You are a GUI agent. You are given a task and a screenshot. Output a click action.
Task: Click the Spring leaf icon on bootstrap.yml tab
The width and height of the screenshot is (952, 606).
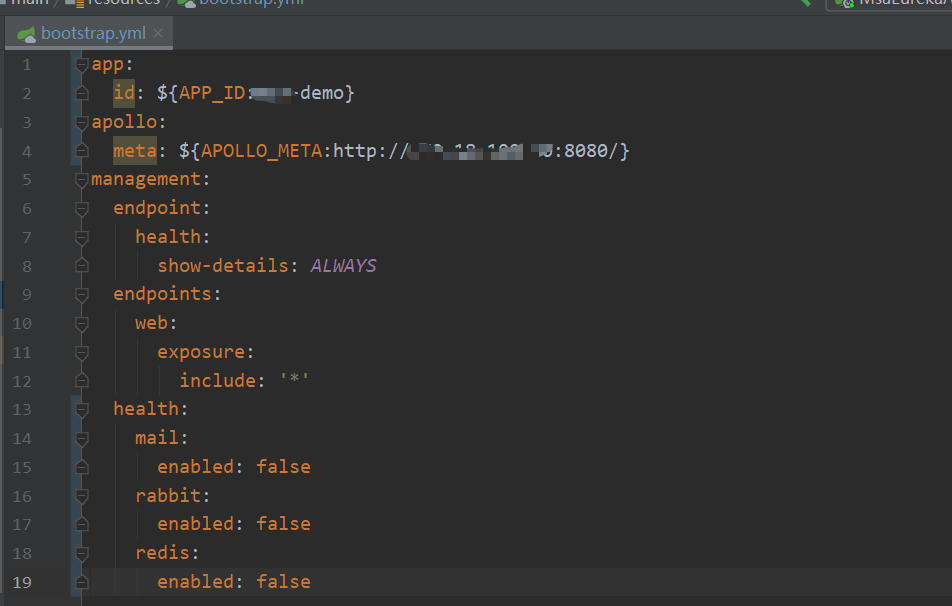click(25, 32)
